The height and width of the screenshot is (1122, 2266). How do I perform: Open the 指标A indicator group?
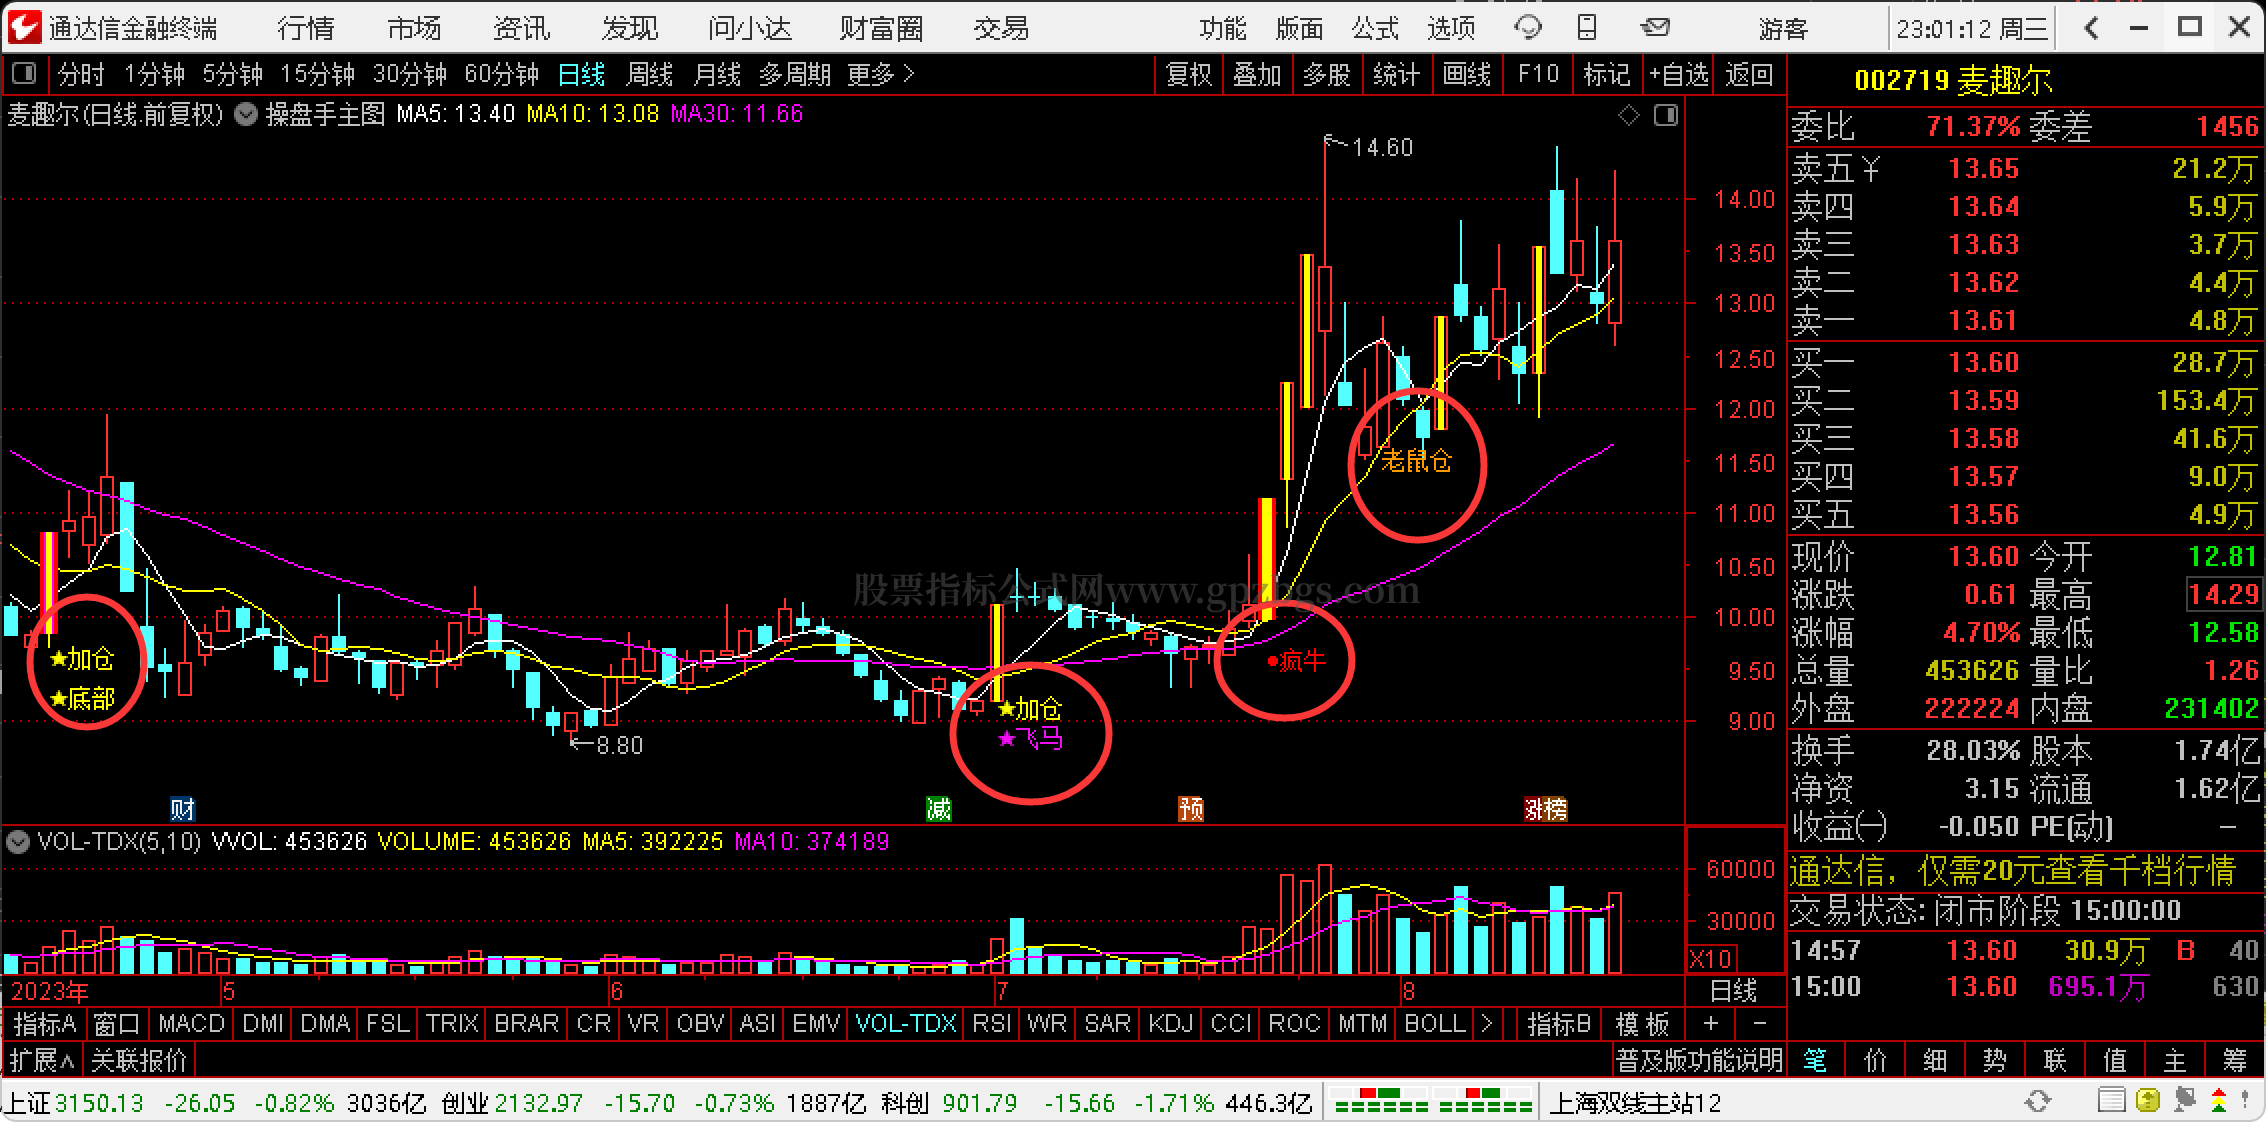tap(44, 1023)
